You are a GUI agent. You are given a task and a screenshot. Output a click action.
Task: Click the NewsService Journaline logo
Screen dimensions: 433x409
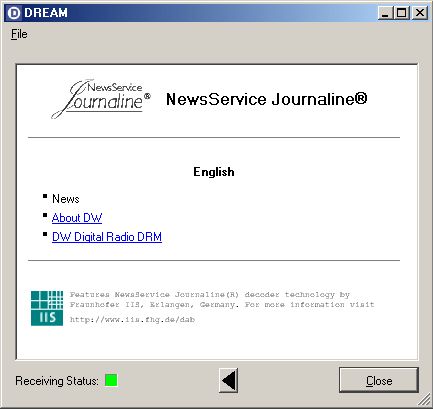pyautogui.click(x=101, y=99)
